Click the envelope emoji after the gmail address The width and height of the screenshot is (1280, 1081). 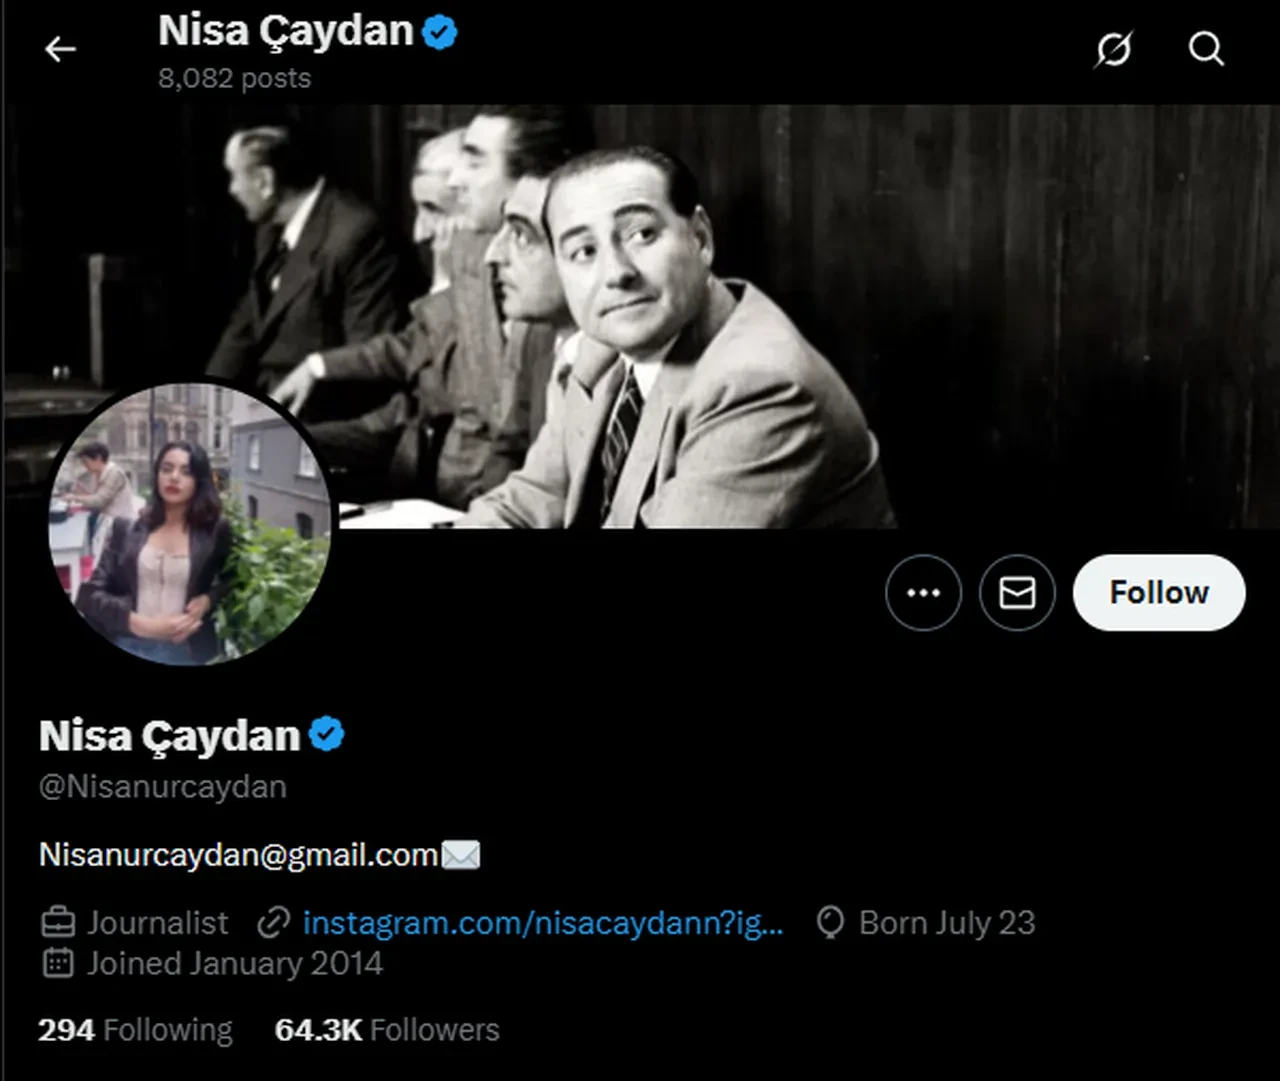(460, 853)
